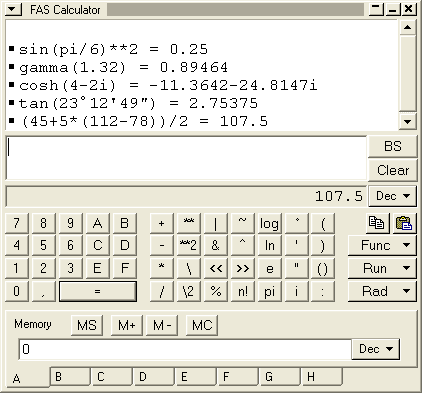Click the backslash root key

[189, 268]
